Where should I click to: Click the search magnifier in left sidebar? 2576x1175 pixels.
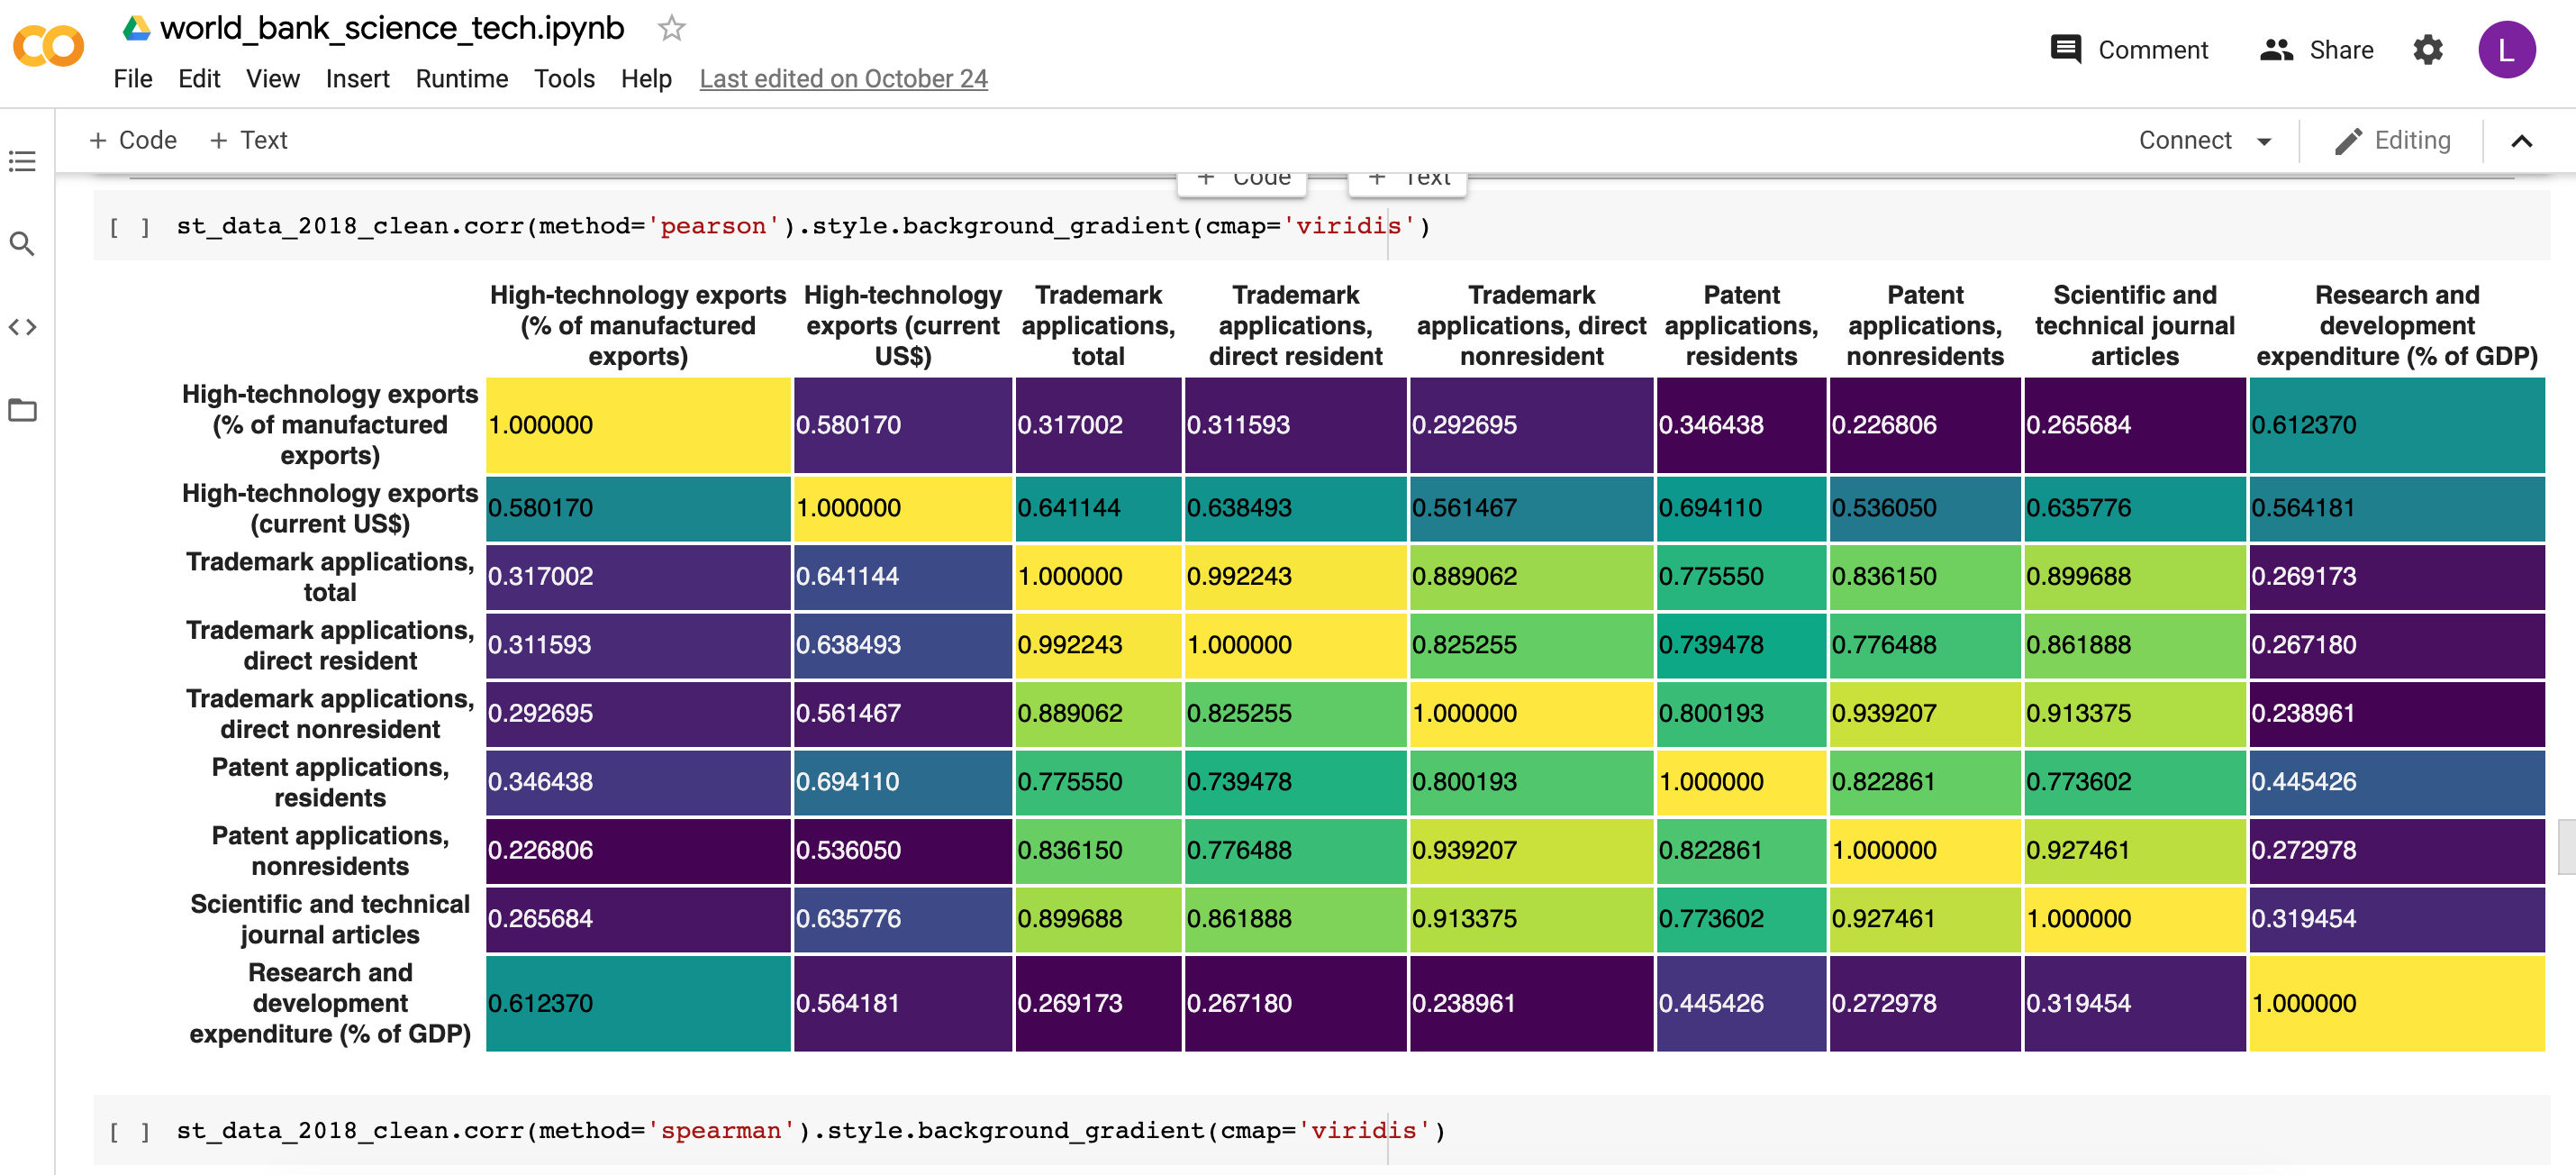pos(22,244)
